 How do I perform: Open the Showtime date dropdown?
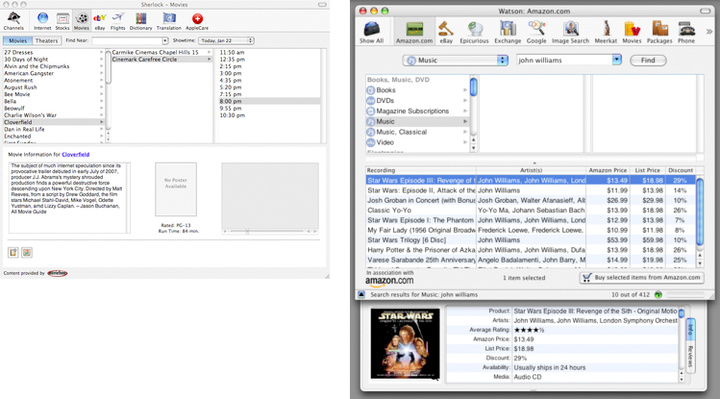coord(226,41)
